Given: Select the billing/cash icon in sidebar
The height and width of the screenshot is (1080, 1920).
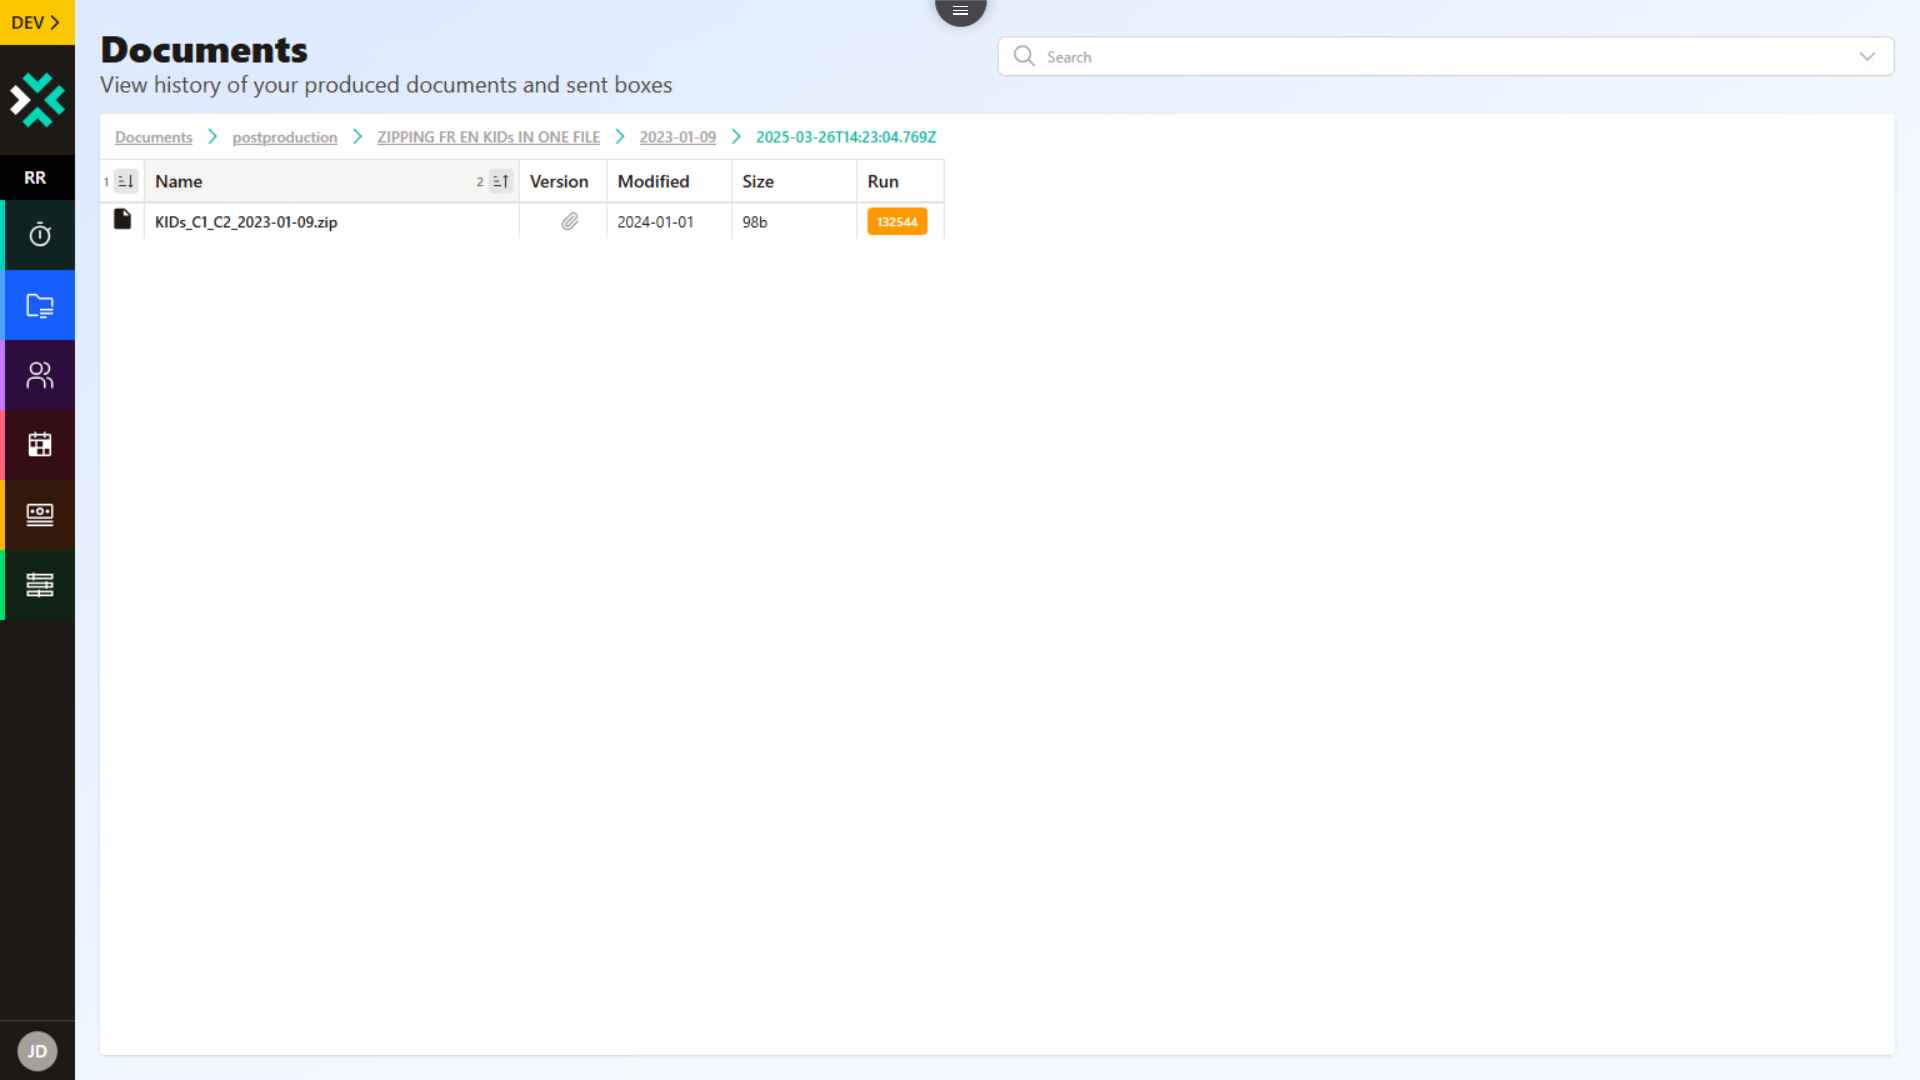Looking at the screenshot, I should [39, 515].
